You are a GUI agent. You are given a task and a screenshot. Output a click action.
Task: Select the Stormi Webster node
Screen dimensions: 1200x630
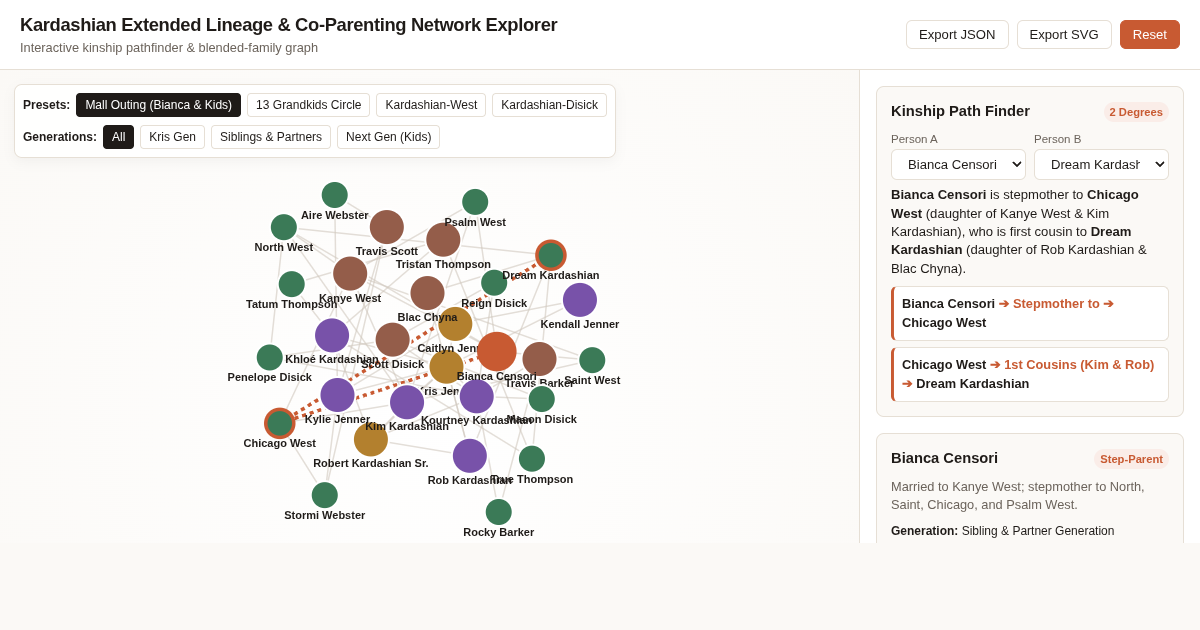[x=325, y=495]
